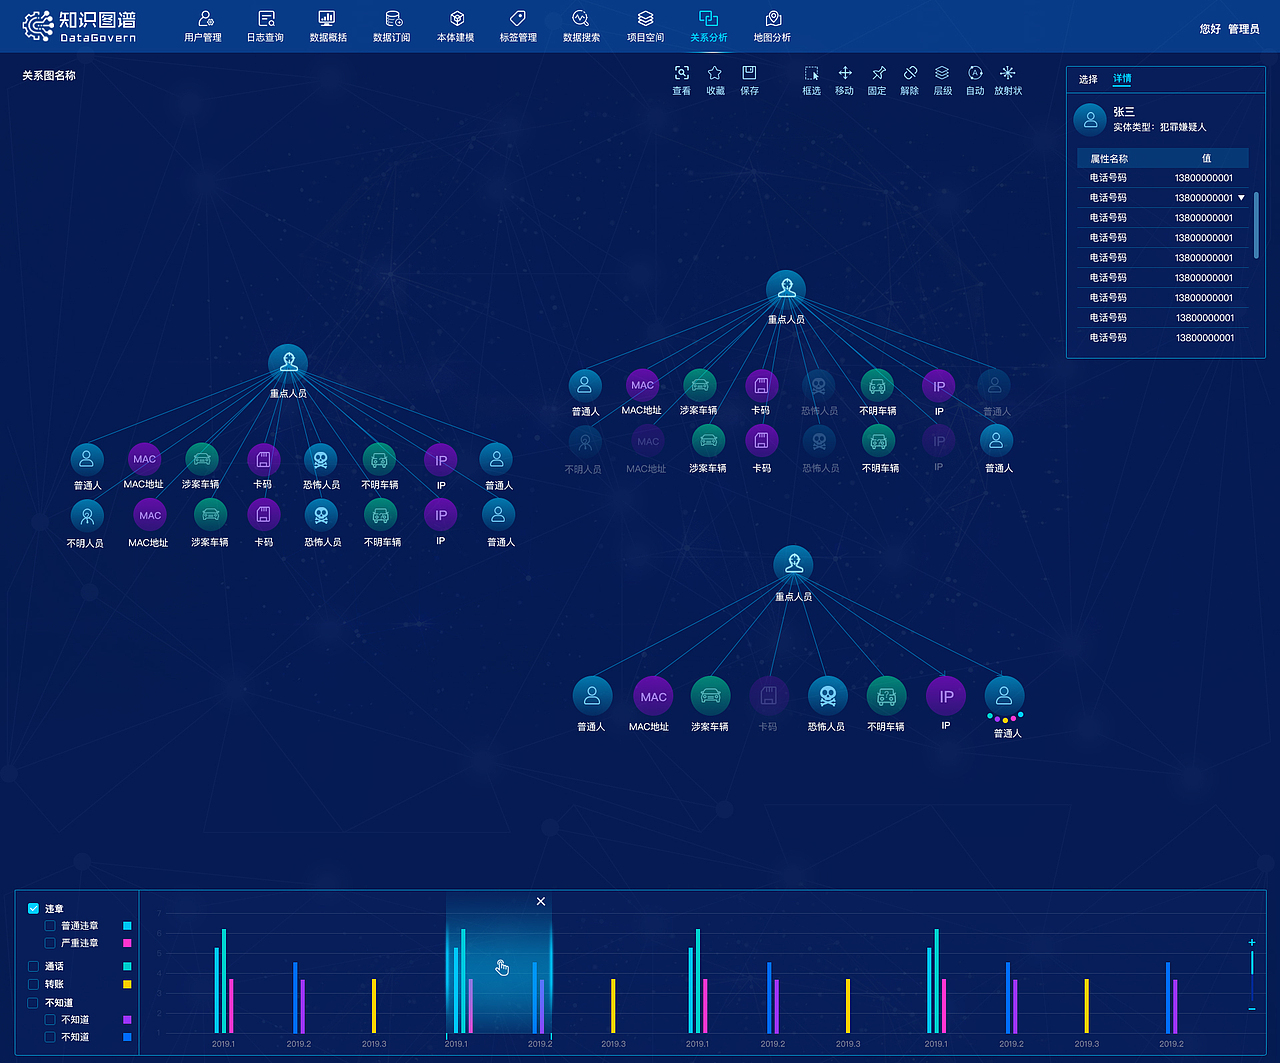The width and height of the screenshot is (1280, 1063).
Task: Check the 不知道 checkbox with the purple swatch
Action: (50, 1020)
